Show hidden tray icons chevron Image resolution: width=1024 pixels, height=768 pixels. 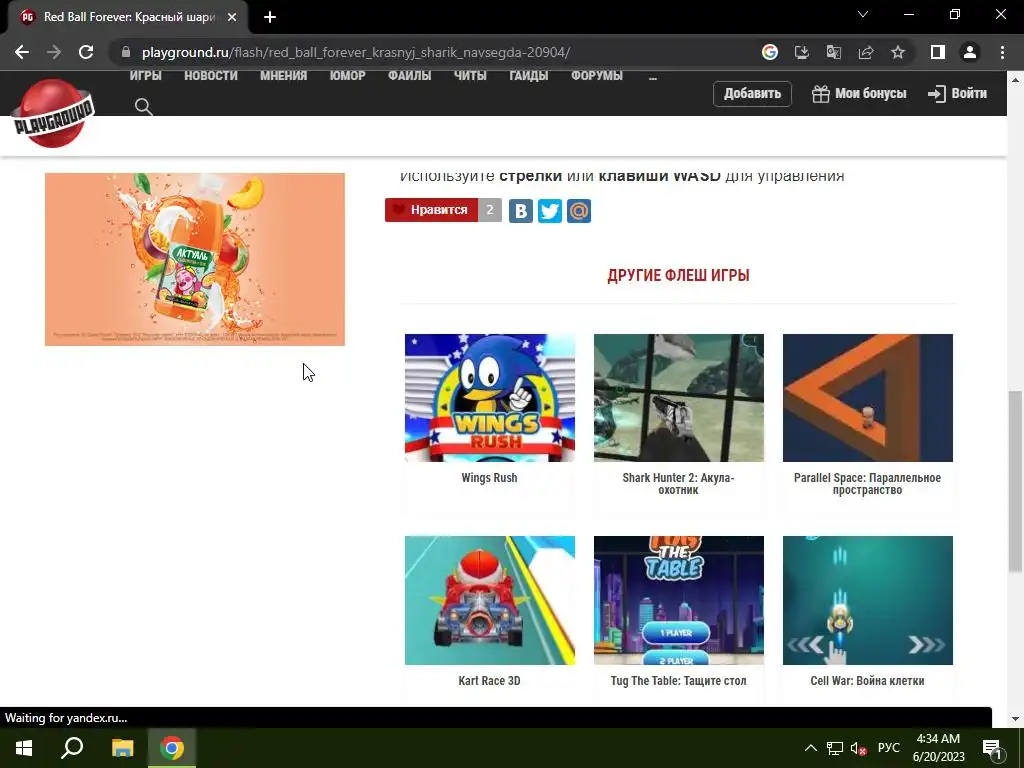810,748
